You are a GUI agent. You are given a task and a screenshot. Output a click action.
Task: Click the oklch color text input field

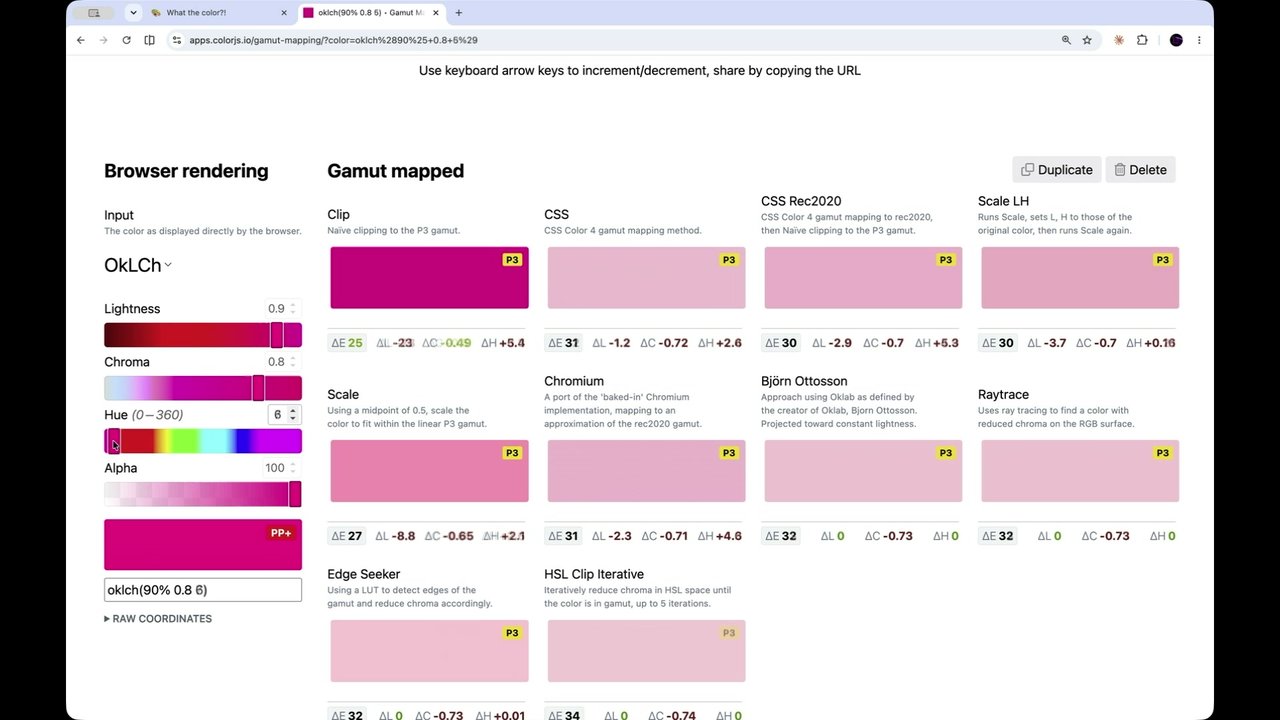click(x=203, y=590)
